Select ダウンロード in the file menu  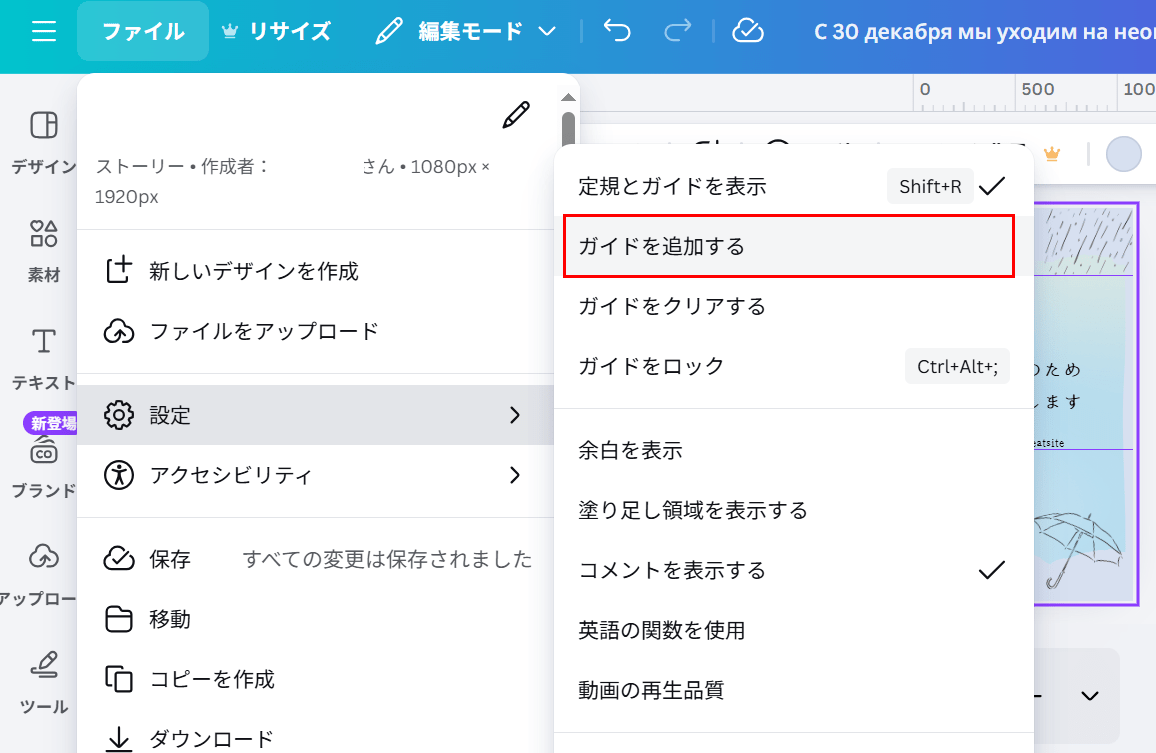316,738
